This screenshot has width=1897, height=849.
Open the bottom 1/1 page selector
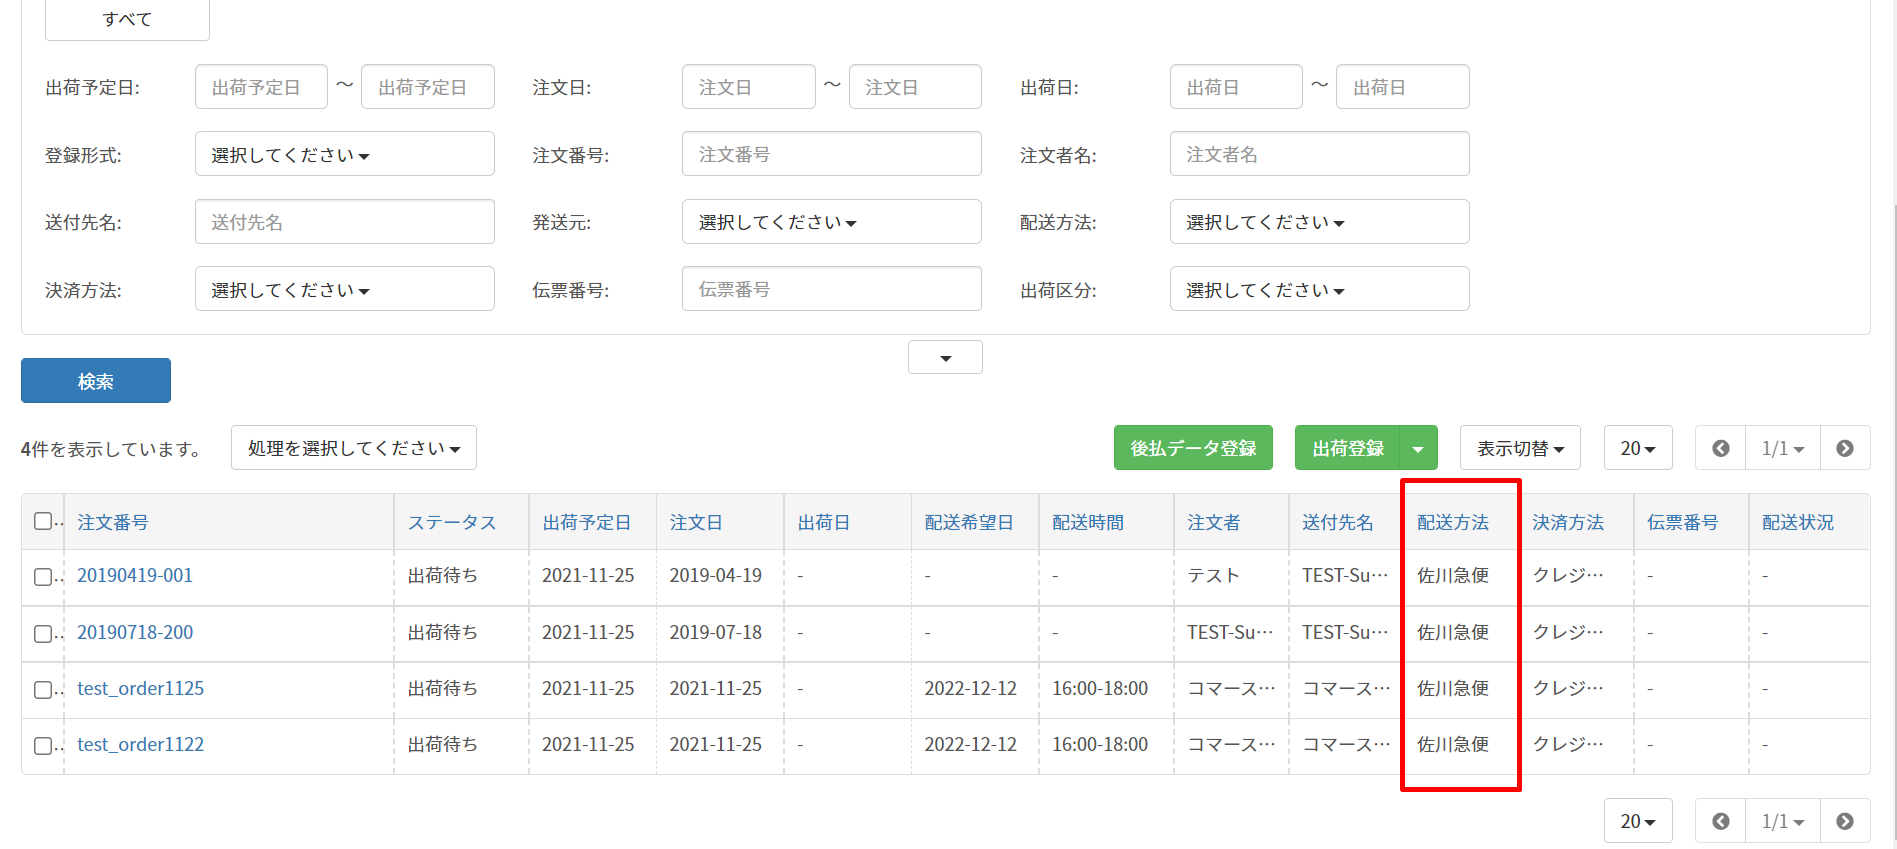1783,821
